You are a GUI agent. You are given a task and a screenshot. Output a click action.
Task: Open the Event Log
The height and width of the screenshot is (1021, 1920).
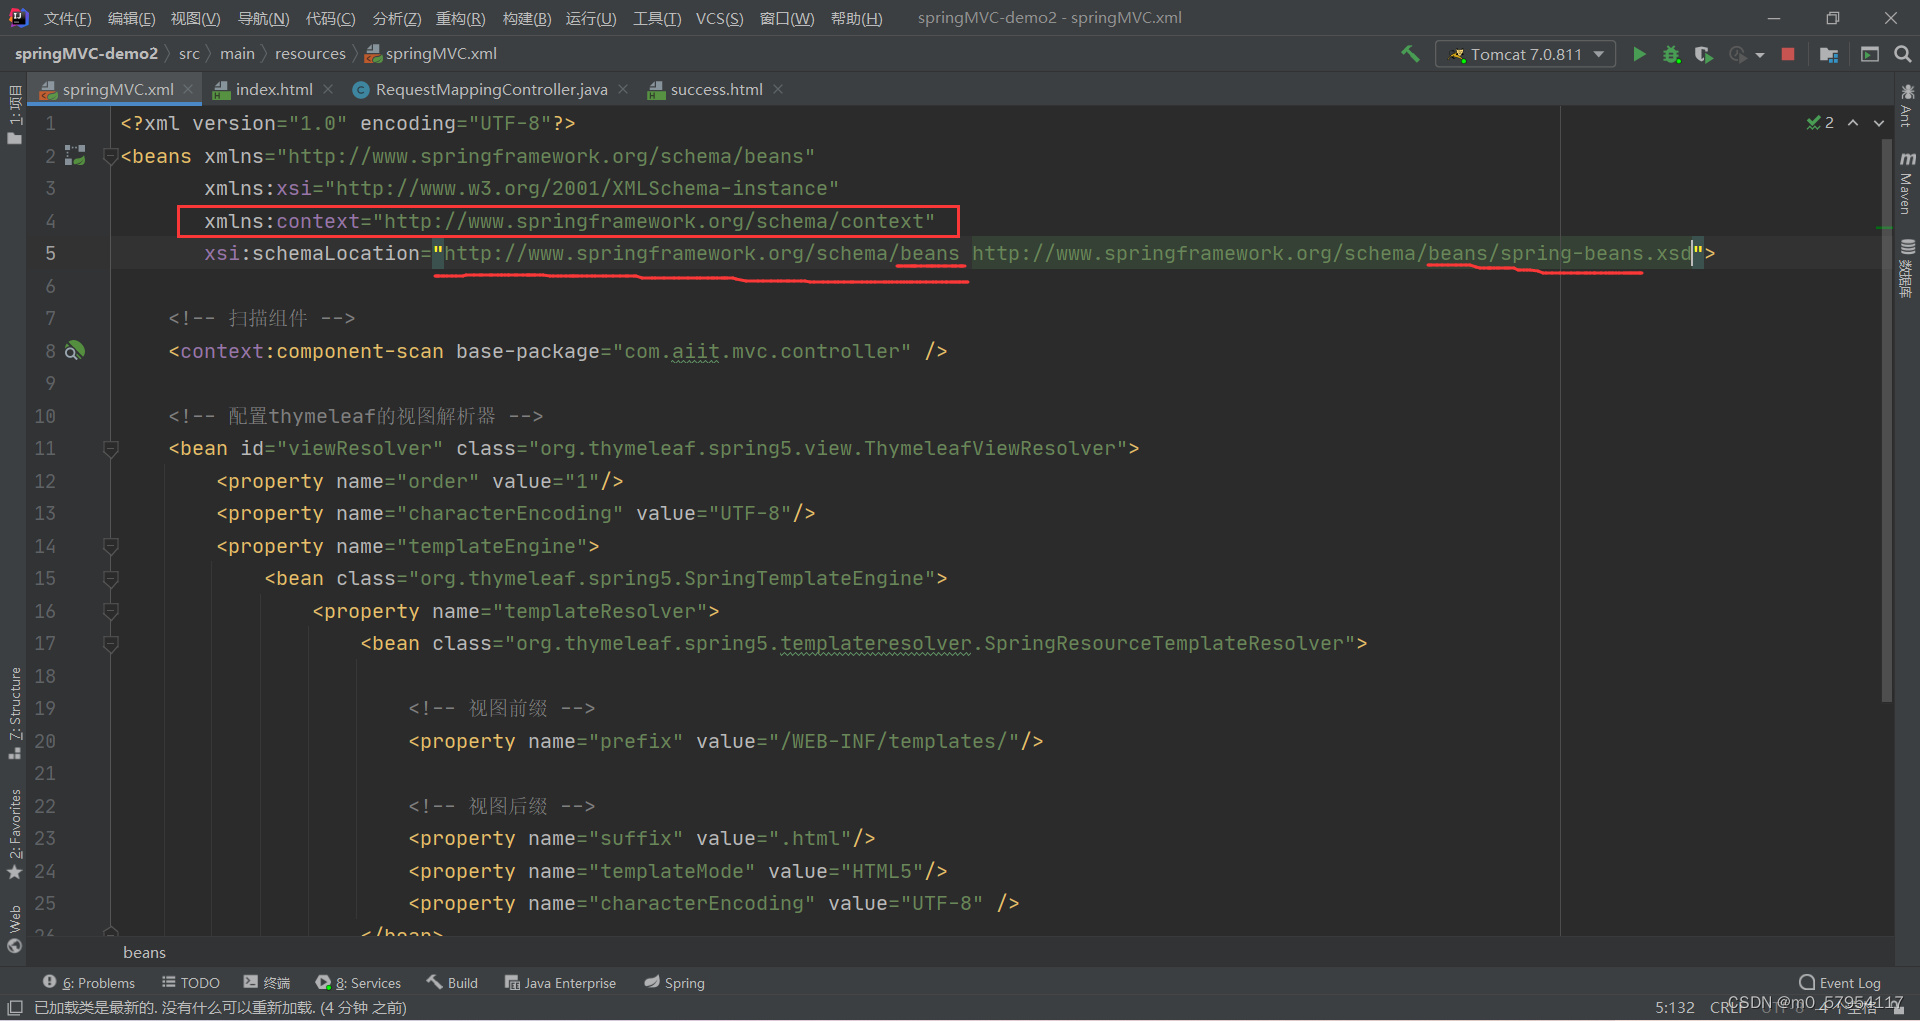coord(1840,982)
